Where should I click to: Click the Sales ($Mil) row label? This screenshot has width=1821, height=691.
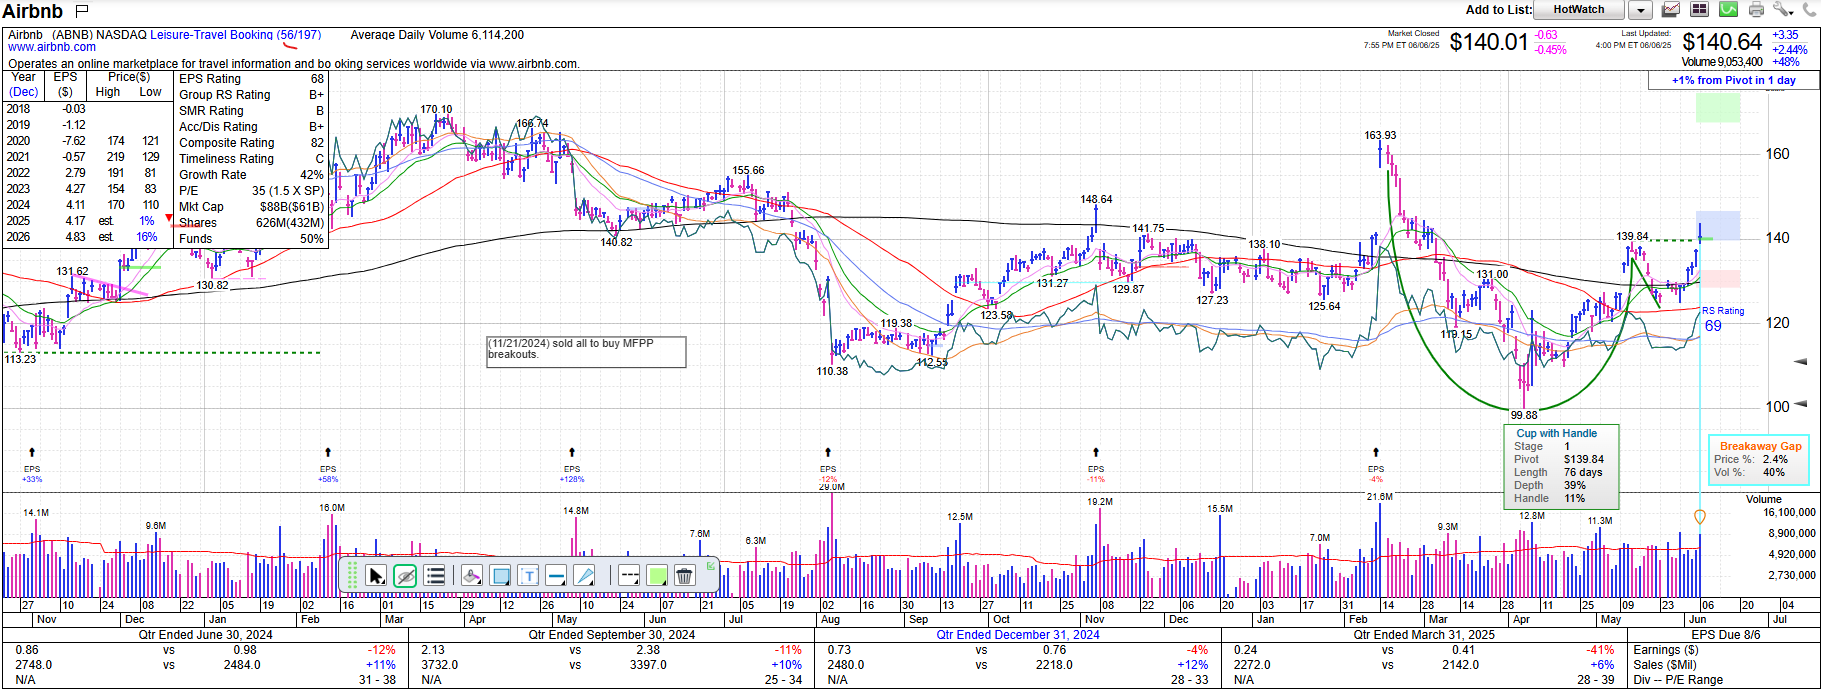(1665, 665)
